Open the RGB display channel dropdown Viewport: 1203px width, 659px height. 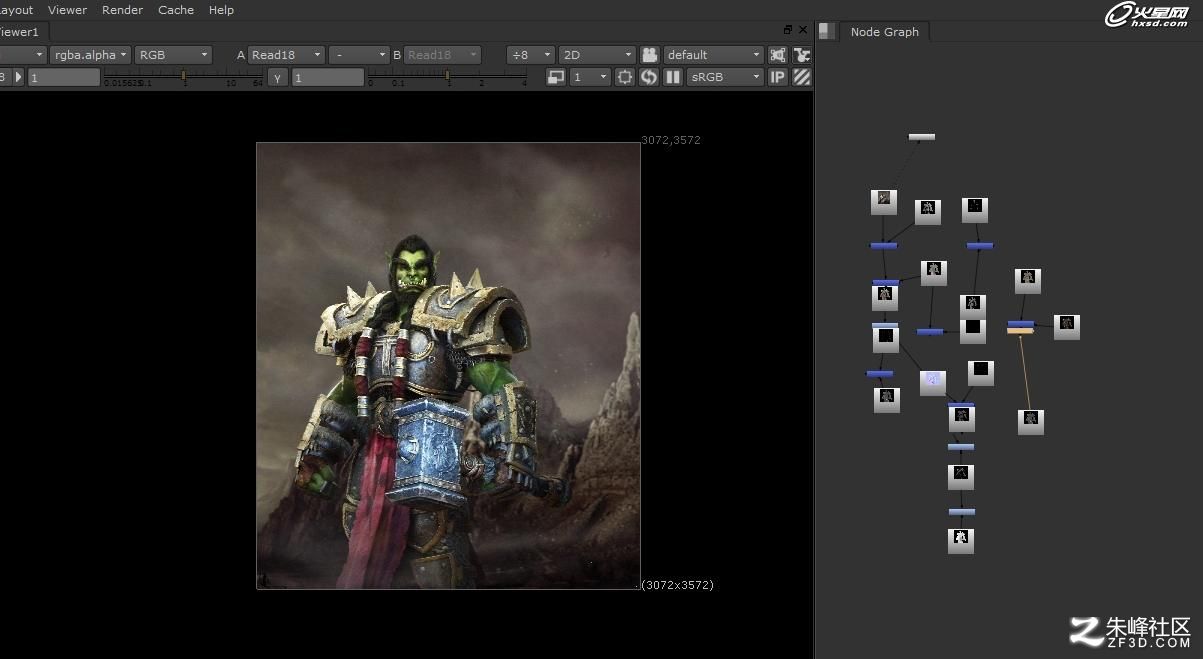(173, 55)
